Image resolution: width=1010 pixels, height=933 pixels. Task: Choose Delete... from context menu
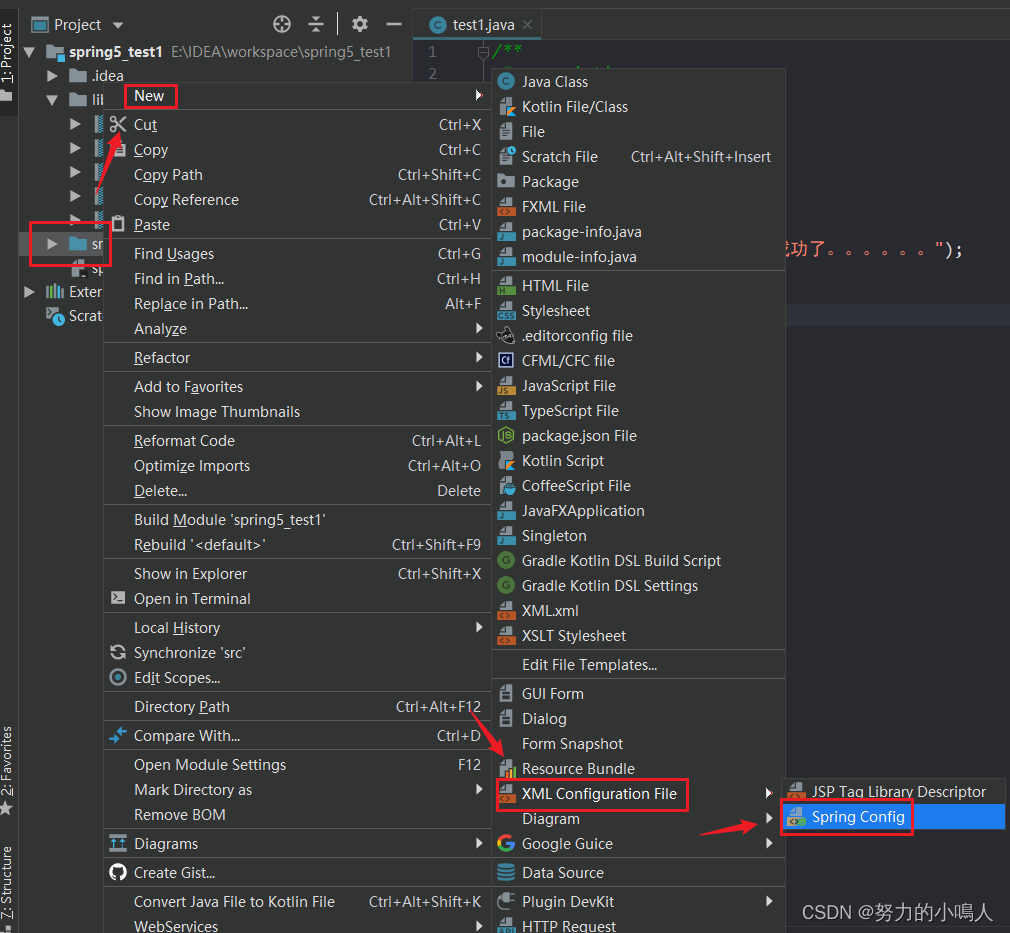coord(298,491)
